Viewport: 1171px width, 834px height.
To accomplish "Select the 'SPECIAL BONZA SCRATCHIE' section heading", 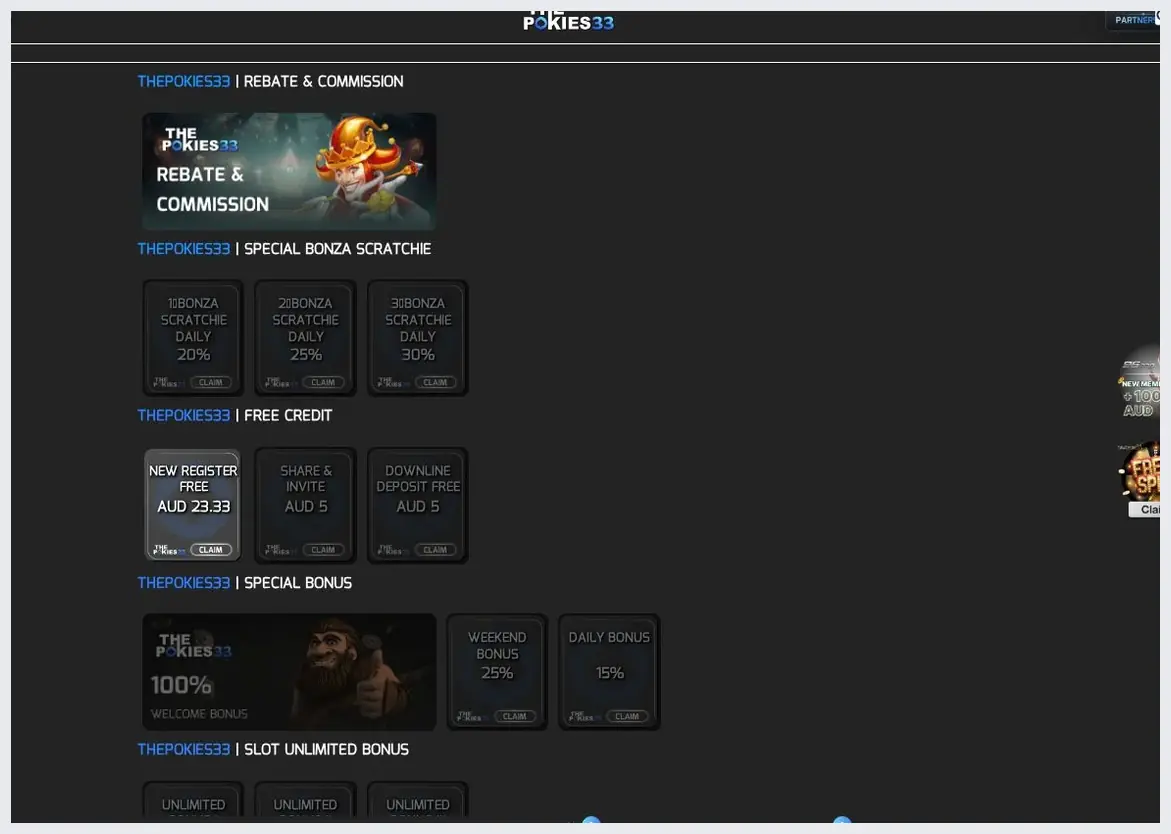I will coord(338,249).
